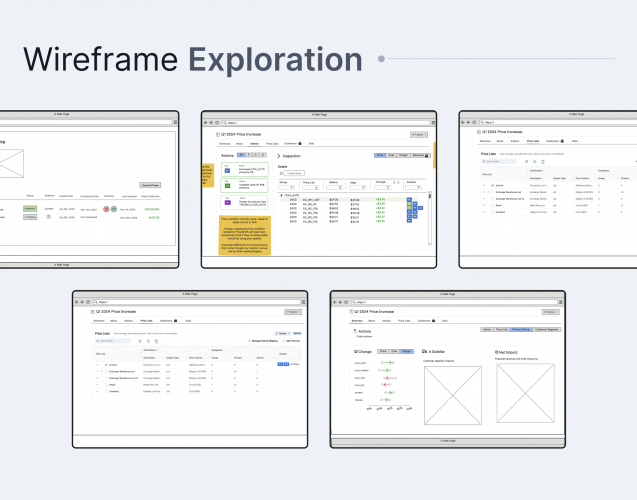Click Net Impact image placeholder
Screen dimensions: 637x500
[525, 393]
